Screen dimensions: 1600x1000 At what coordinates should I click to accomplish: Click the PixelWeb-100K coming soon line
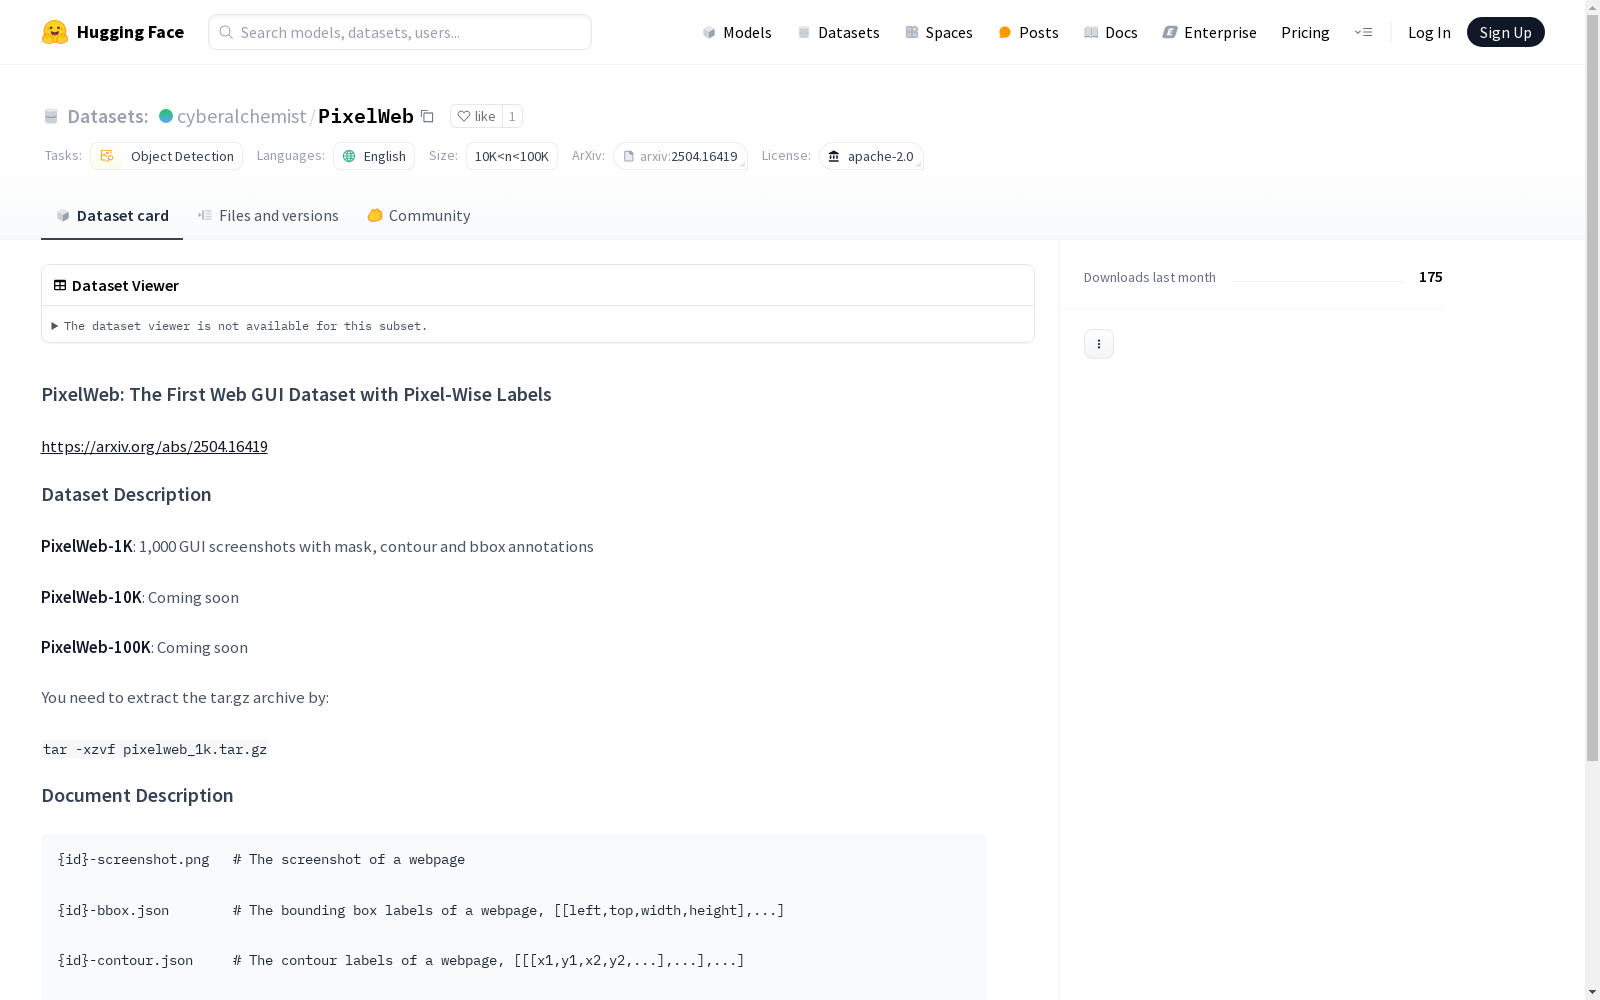click(144, 647)
